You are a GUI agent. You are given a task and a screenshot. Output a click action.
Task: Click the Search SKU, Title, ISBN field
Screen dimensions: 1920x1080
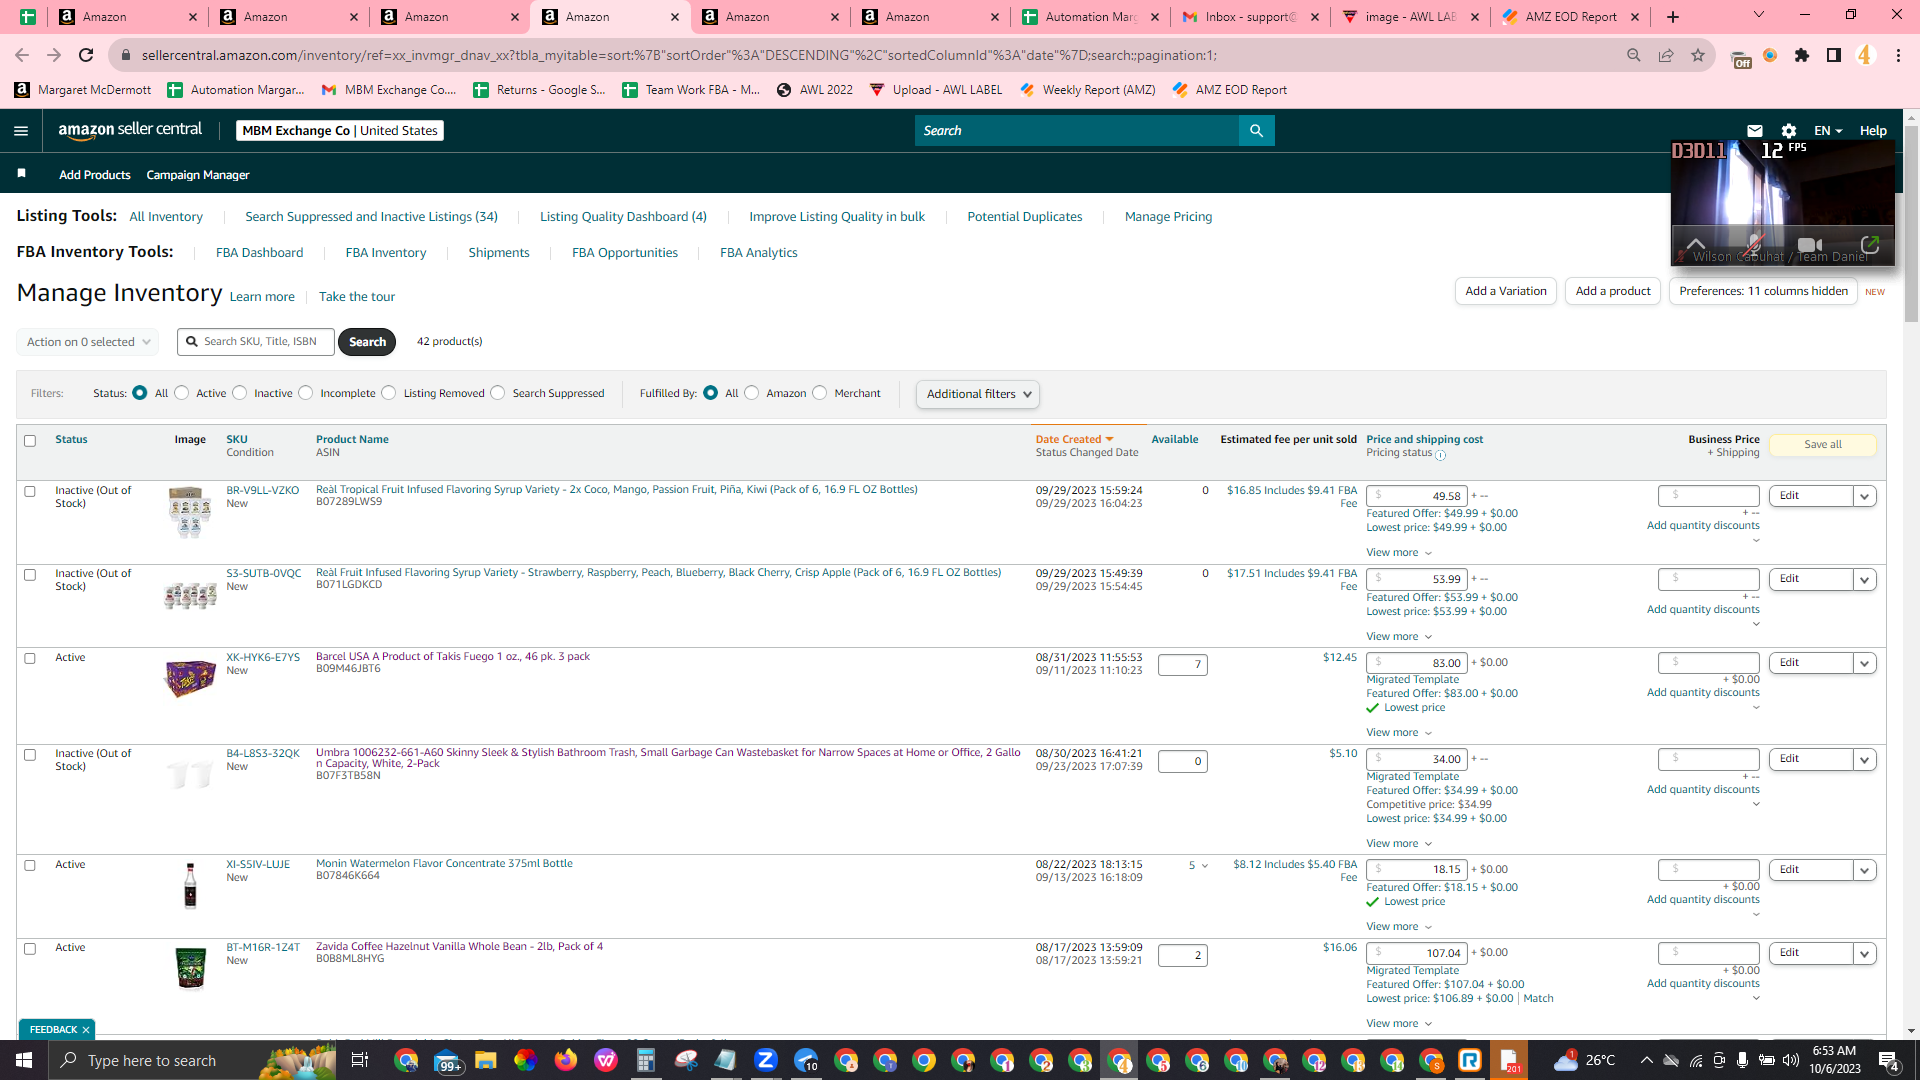point(256,342)
